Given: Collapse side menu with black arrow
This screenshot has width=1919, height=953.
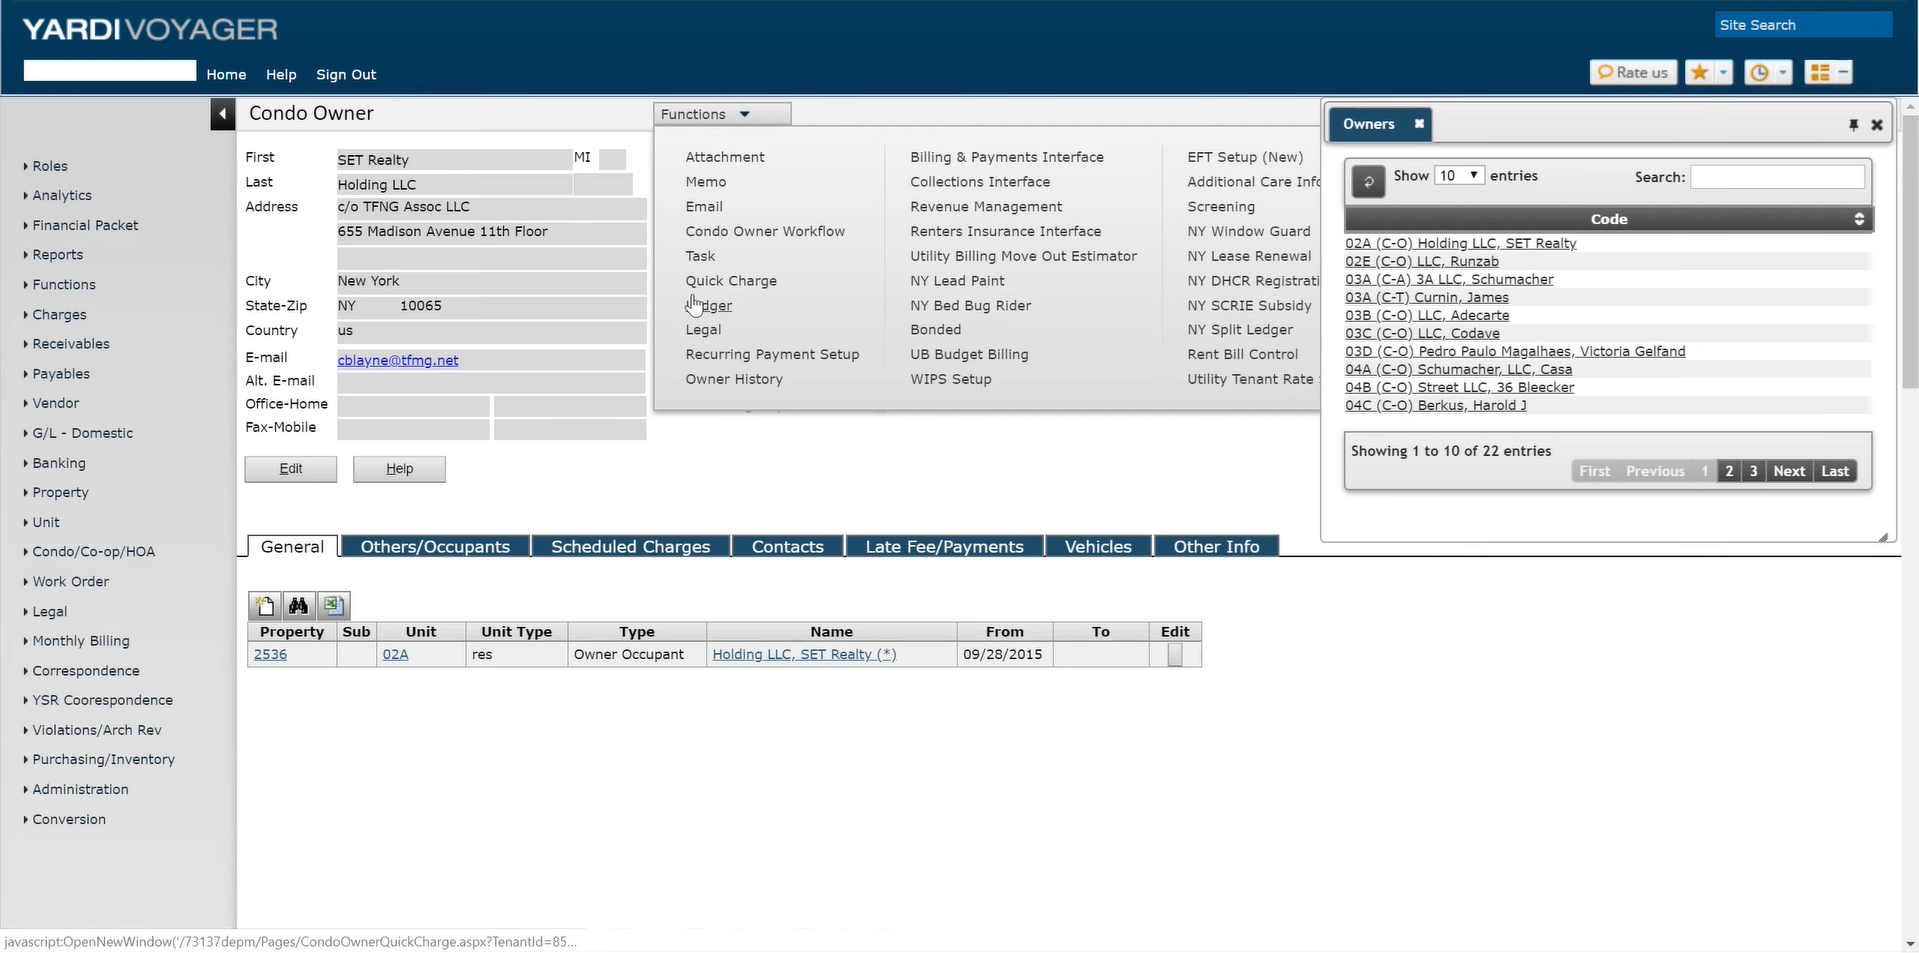Looking at the screenshot, I should coord(222,114).
